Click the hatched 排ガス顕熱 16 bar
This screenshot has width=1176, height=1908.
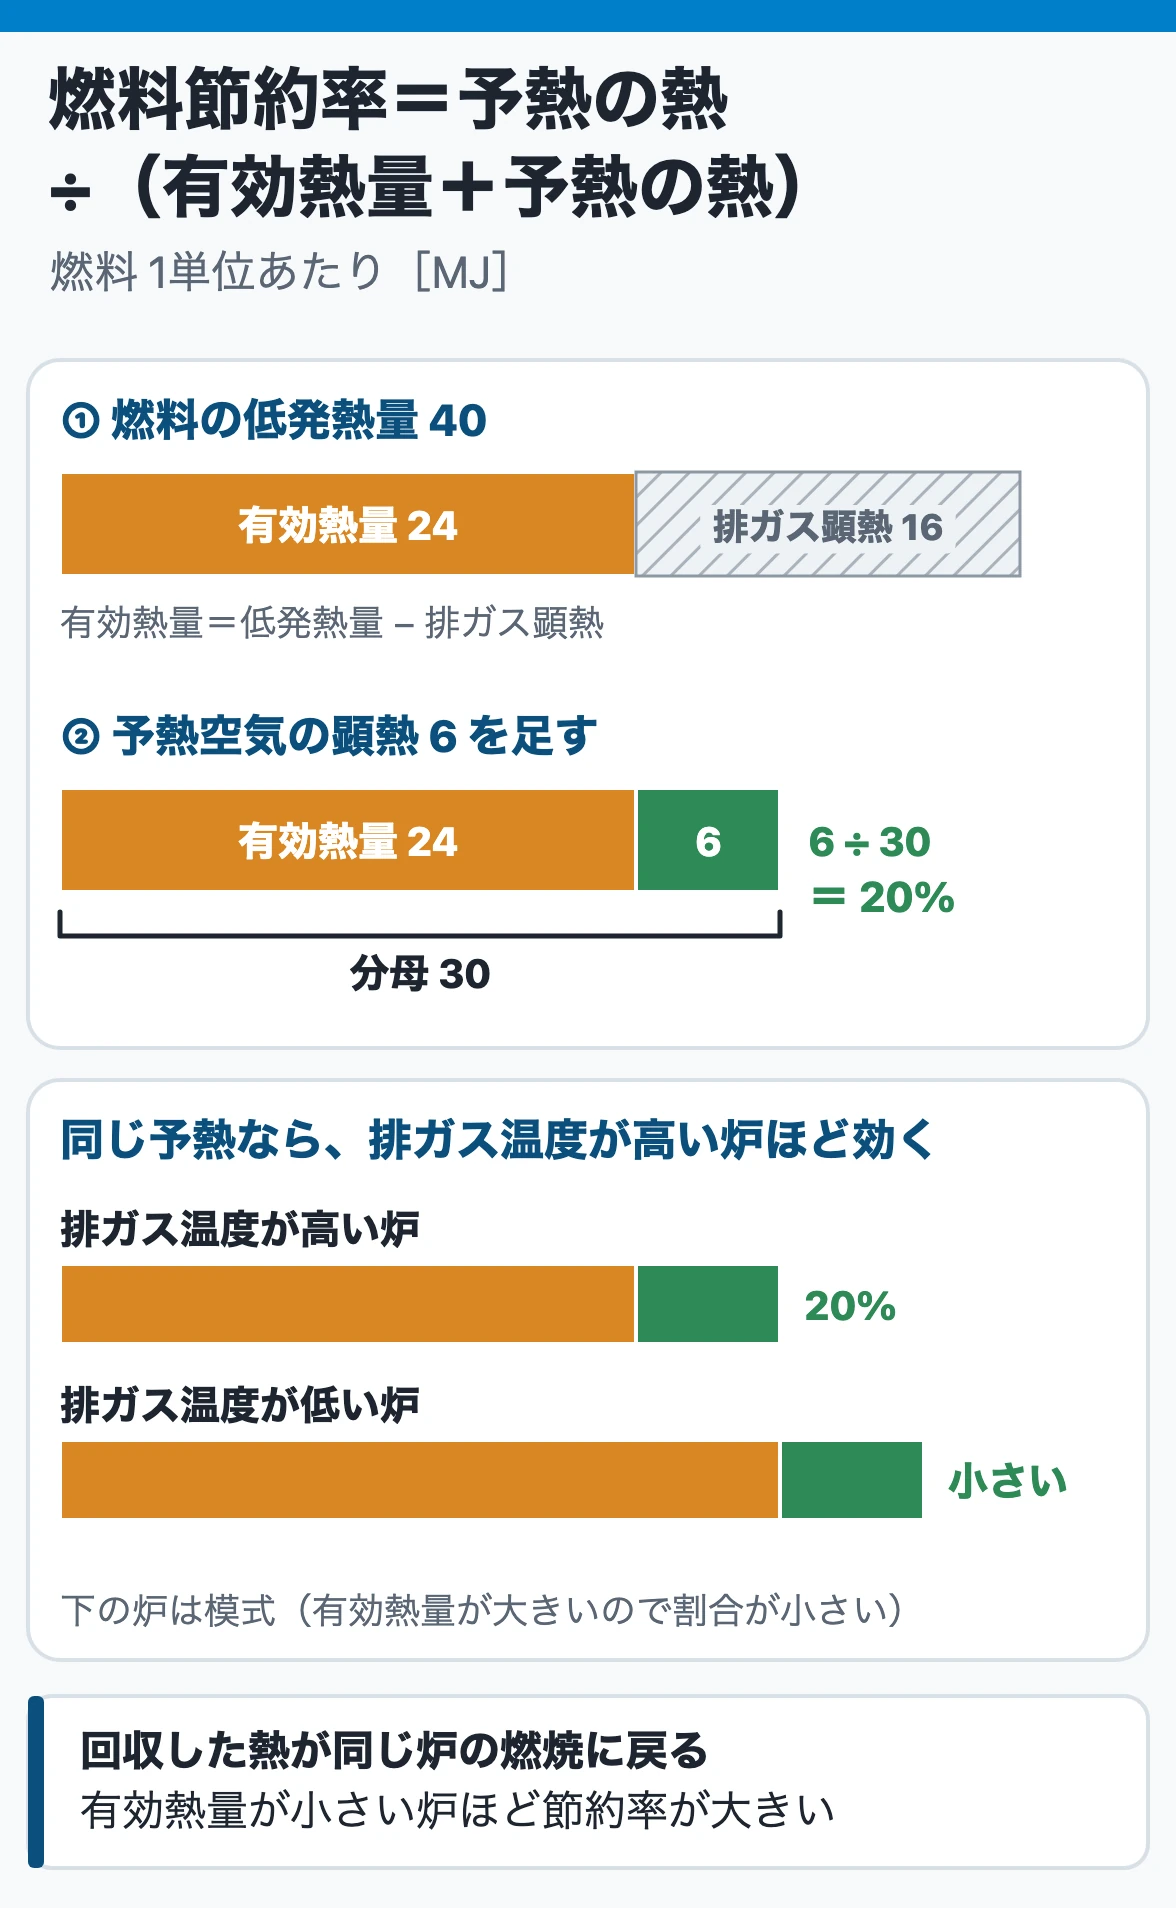tap(828, 524)
